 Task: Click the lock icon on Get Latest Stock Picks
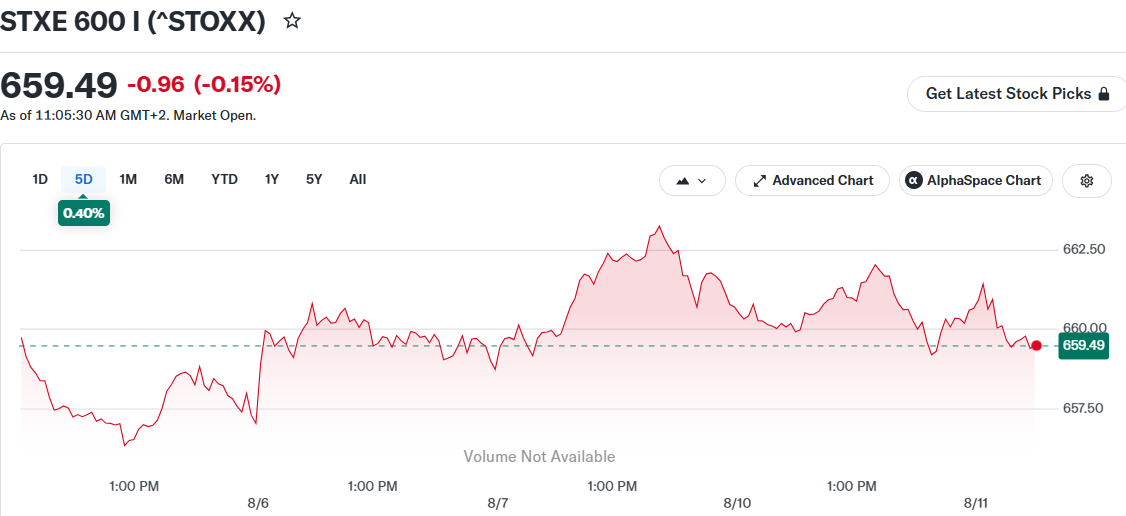[x=1104, y=94]
